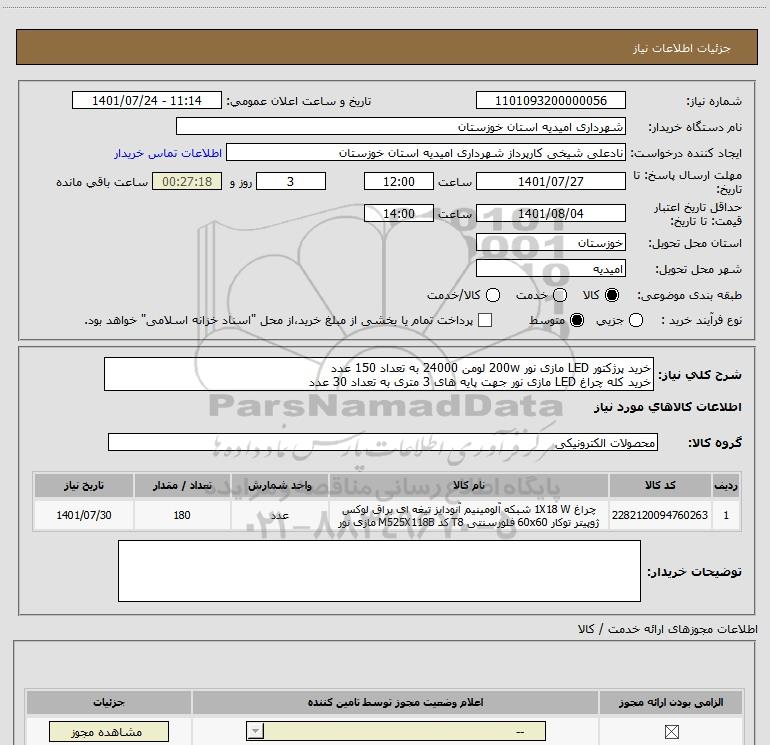Image resolution: width=770 pixels, height=745 pixels.
Task: Click the quantity cell 180
Action: click(182, 515)
